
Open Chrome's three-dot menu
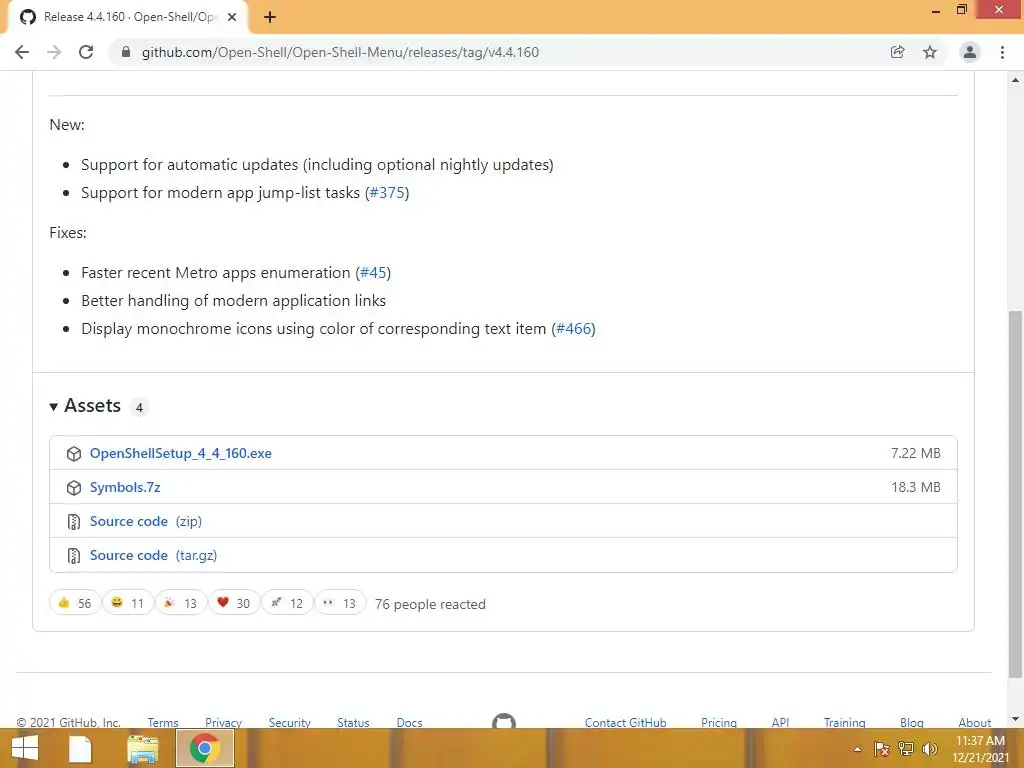(1002, 52)
